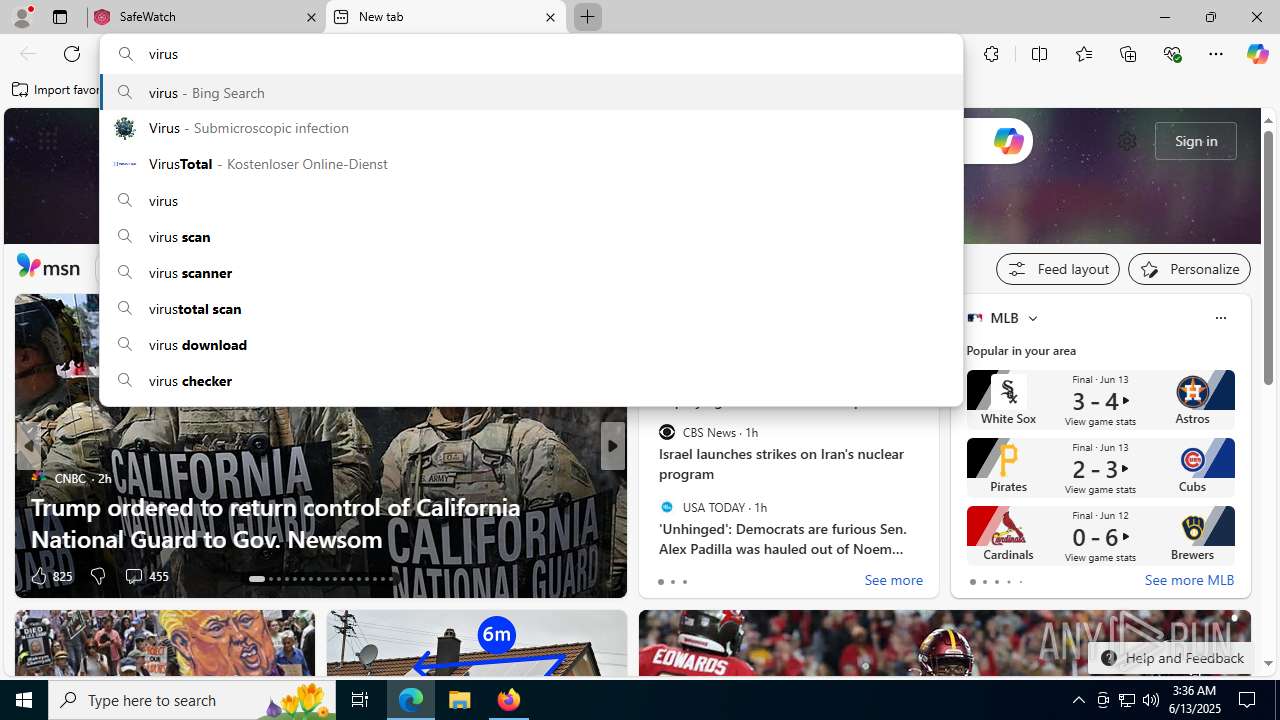Open a new browser tab with plus button
This screenshot has height=720, width=1280.
pos(587,17)
